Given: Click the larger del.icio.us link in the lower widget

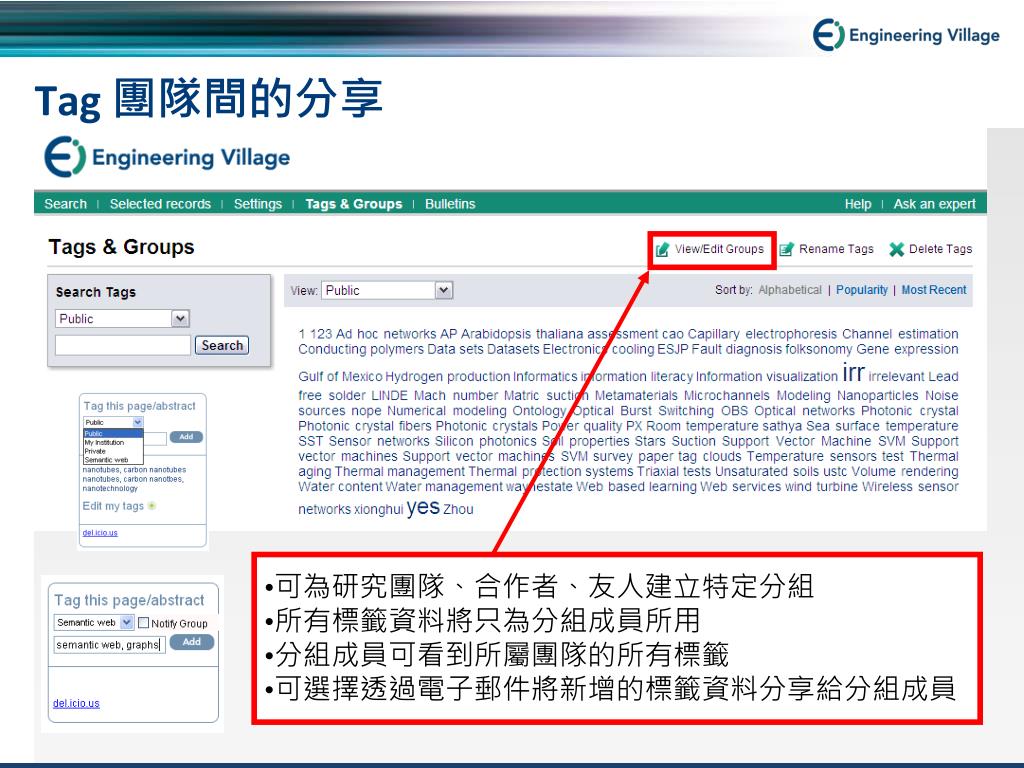Looking at the screenshot, I should pos(76,703).
